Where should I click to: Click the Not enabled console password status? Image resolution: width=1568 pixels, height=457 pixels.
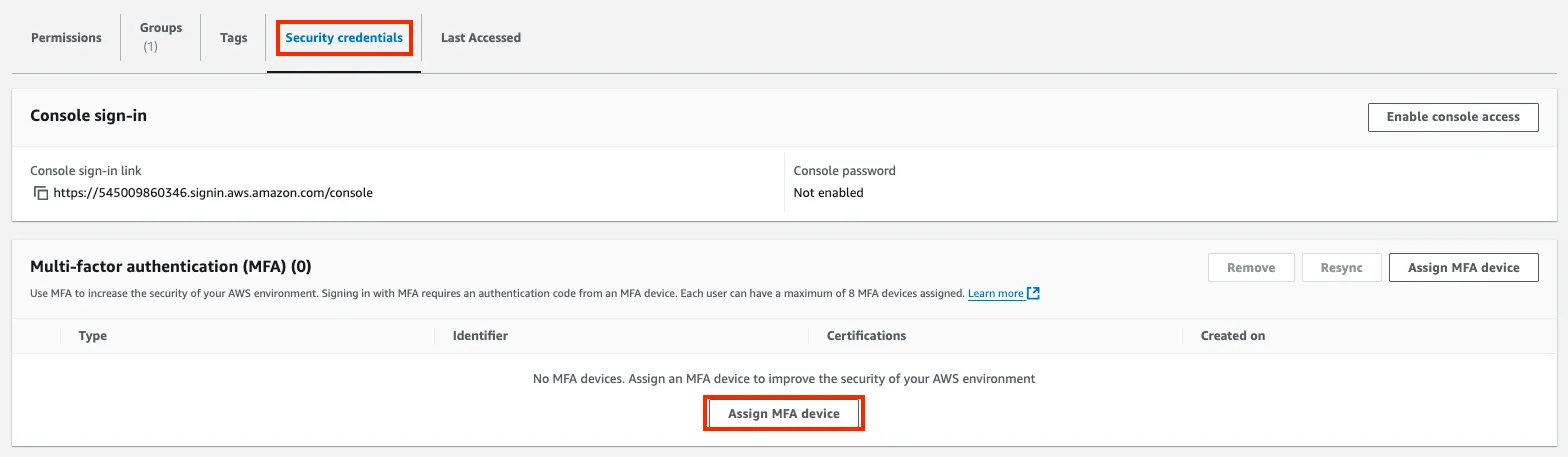point(828,193)
